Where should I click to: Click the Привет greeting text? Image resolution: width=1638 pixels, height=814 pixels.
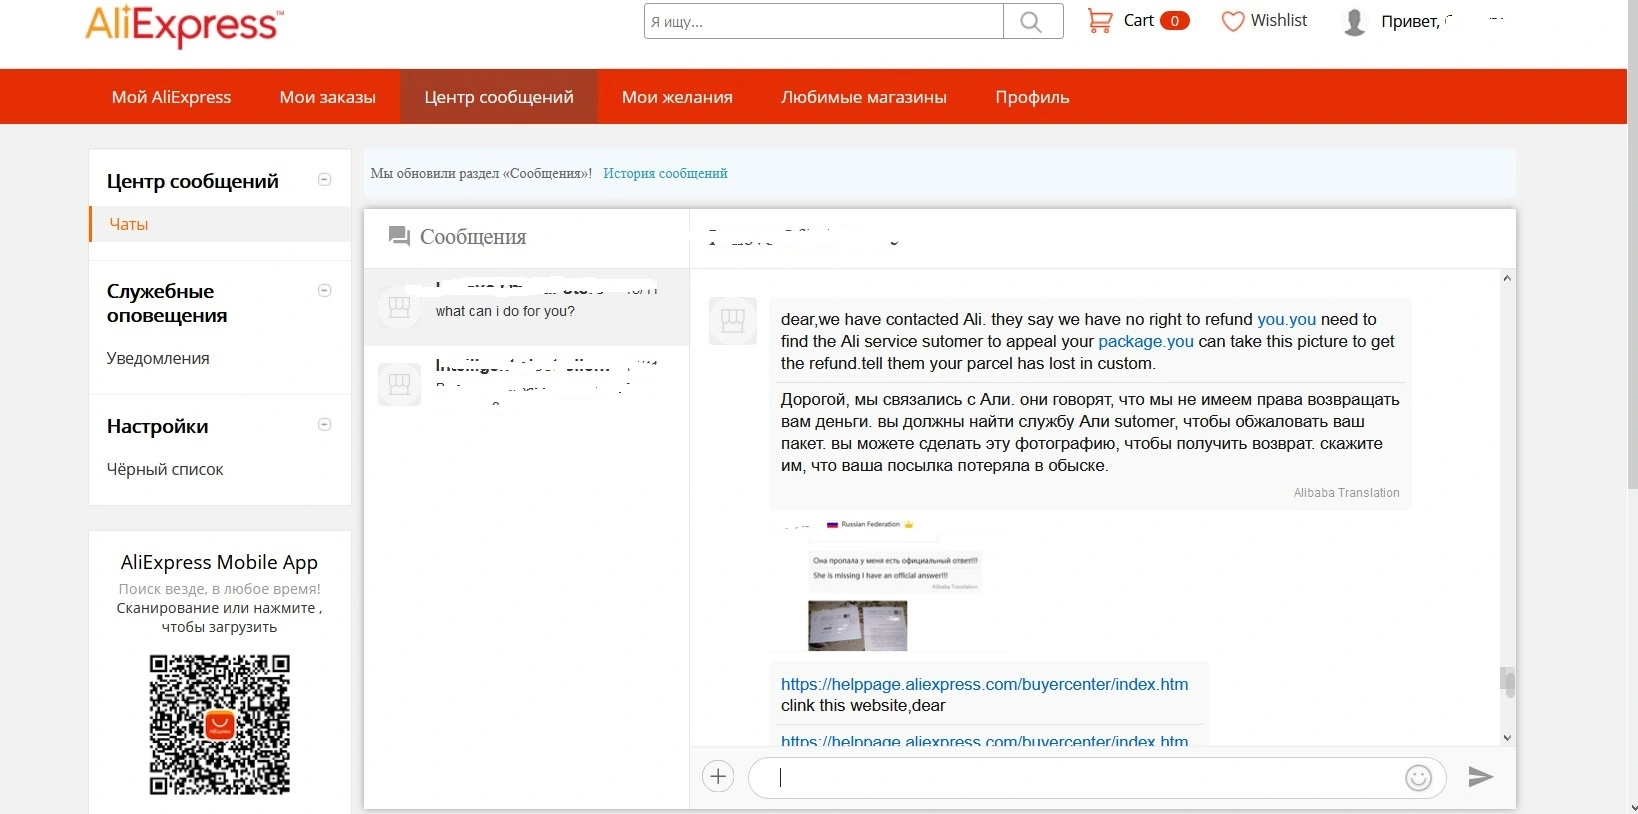click(1410, 21)
